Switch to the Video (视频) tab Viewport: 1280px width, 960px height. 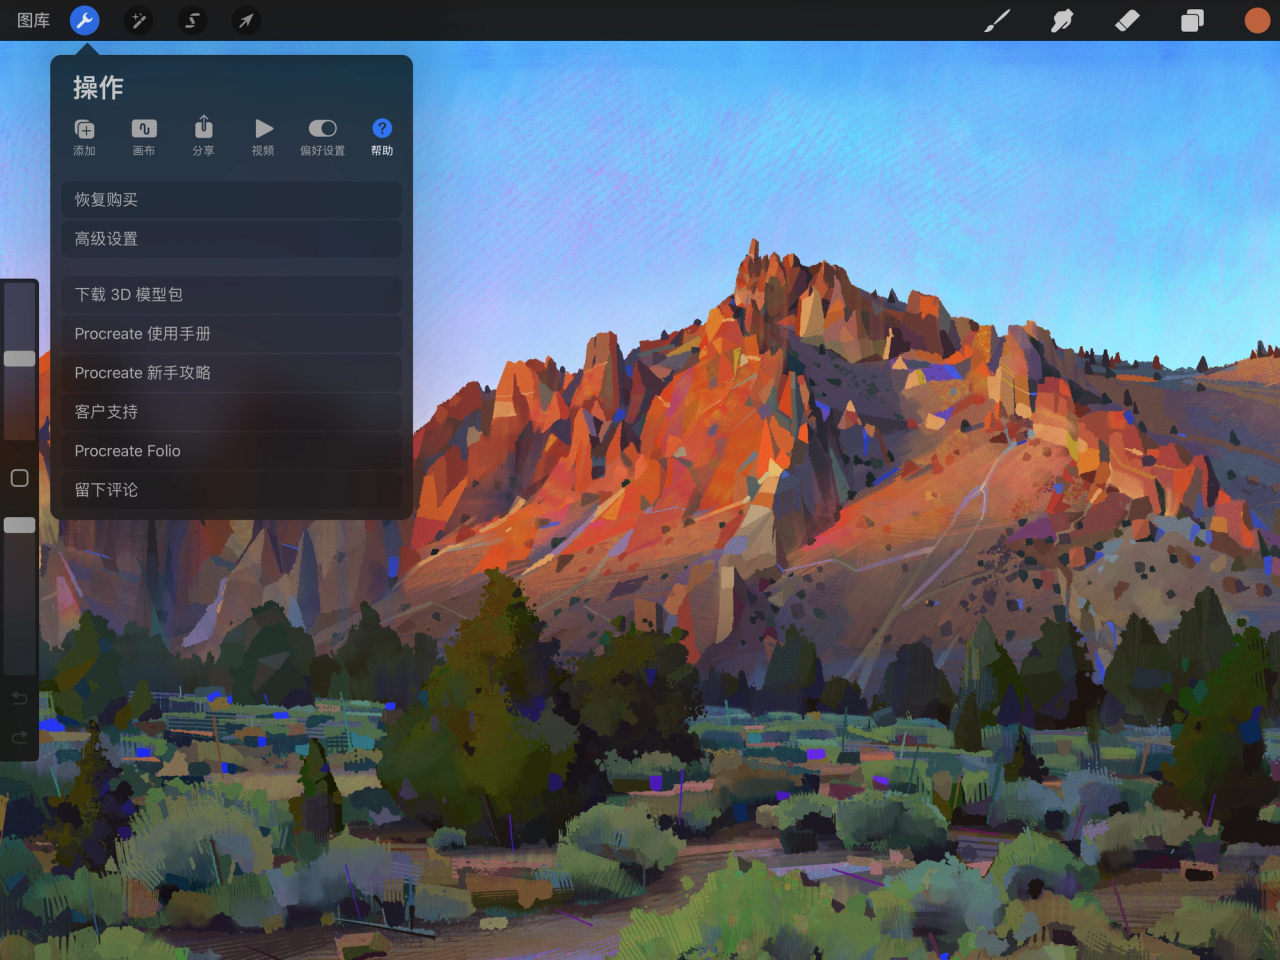click(263, 137)
